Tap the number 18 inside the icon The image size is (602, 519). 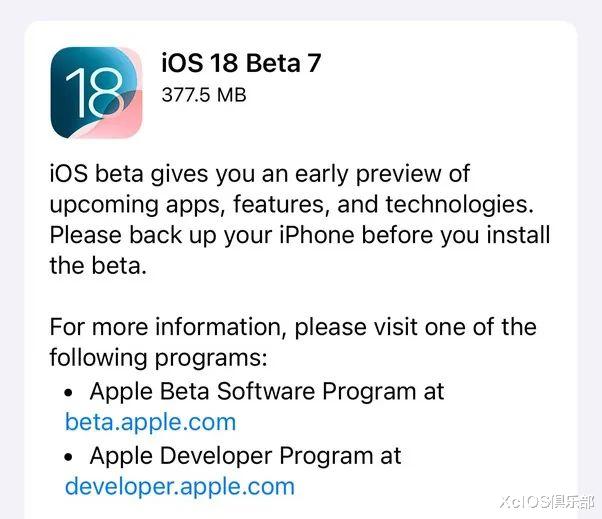point(94,93)
